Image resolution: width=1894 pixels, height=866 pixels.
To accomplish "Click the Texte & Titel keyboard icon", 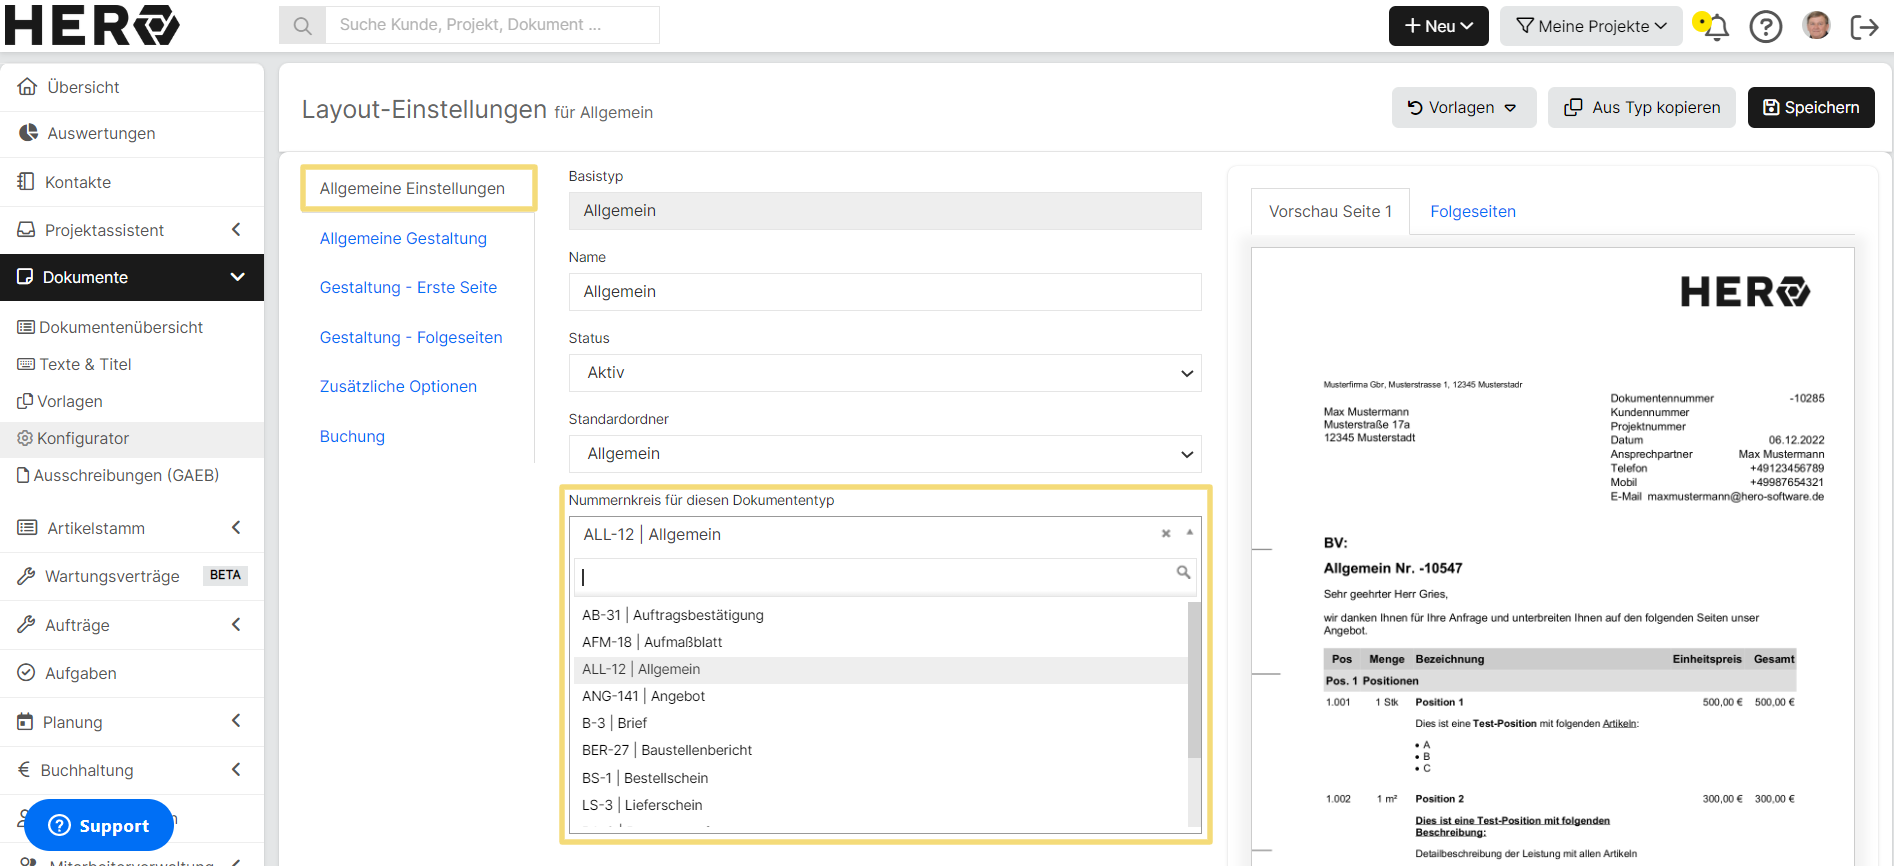I will (x=26, y=364).
